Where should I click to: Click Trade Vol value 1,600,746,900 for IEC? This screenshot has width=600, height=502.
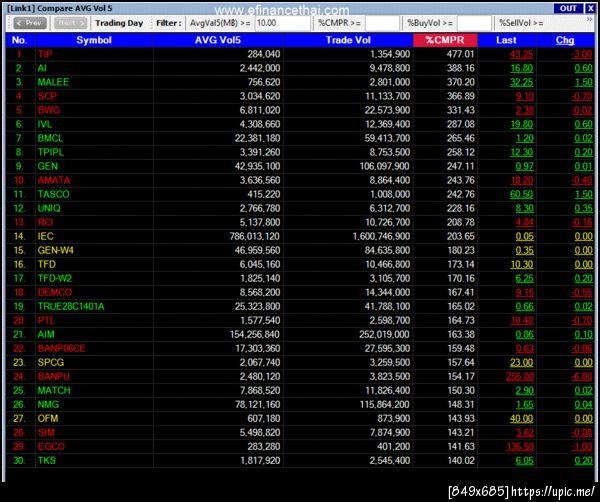click(x=381, y=236)
